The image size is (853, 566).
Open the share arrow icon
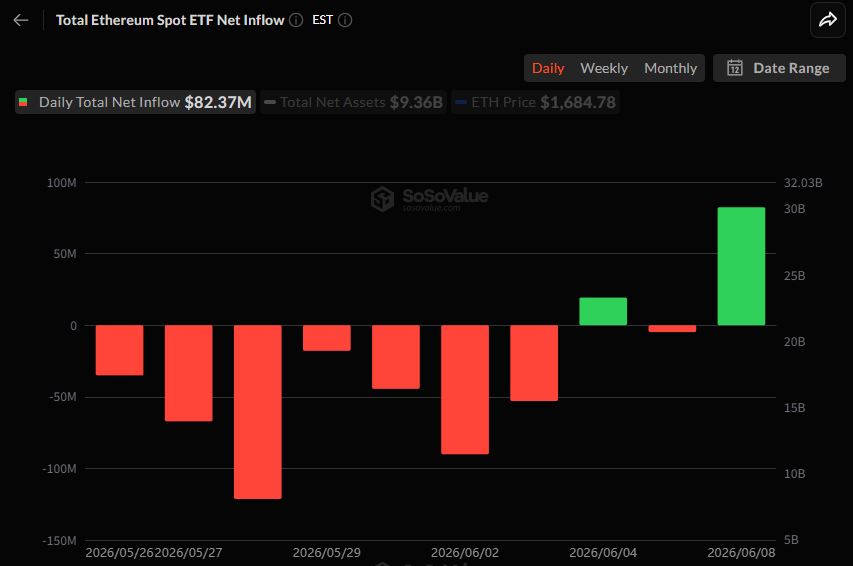click(827, 20)
